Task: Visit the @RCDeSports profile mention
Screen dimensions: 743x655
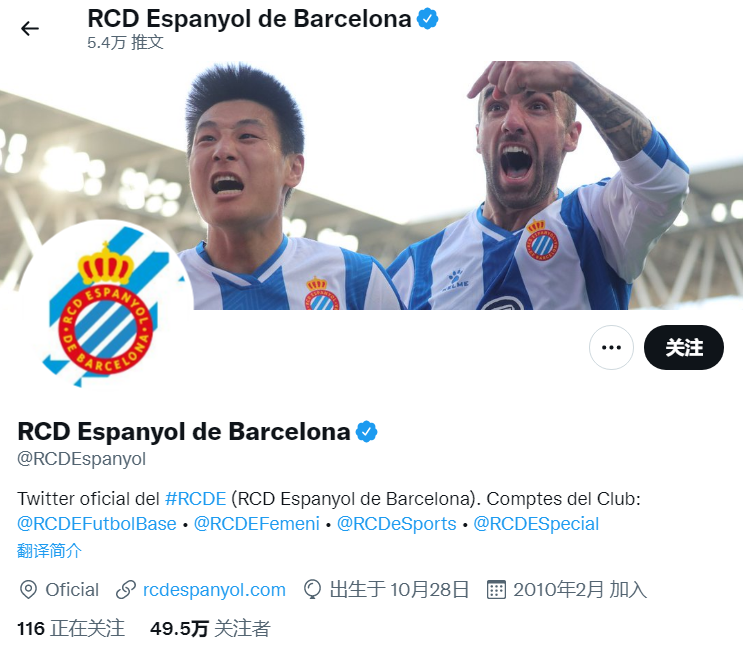Action: coord(397,524)
